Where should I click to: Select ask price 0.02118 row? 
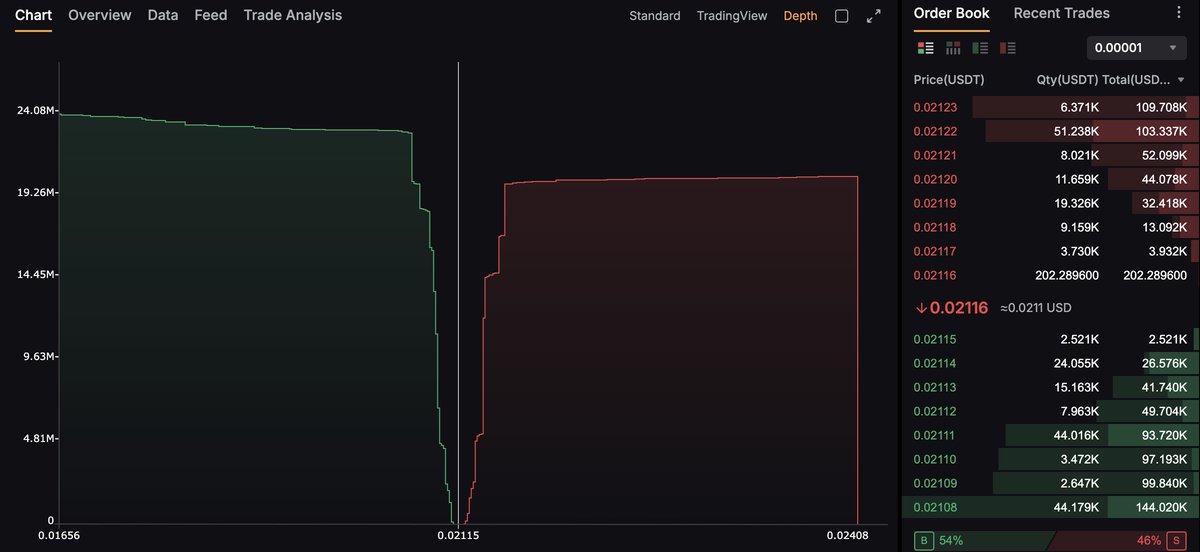[x=1051, y=227]
